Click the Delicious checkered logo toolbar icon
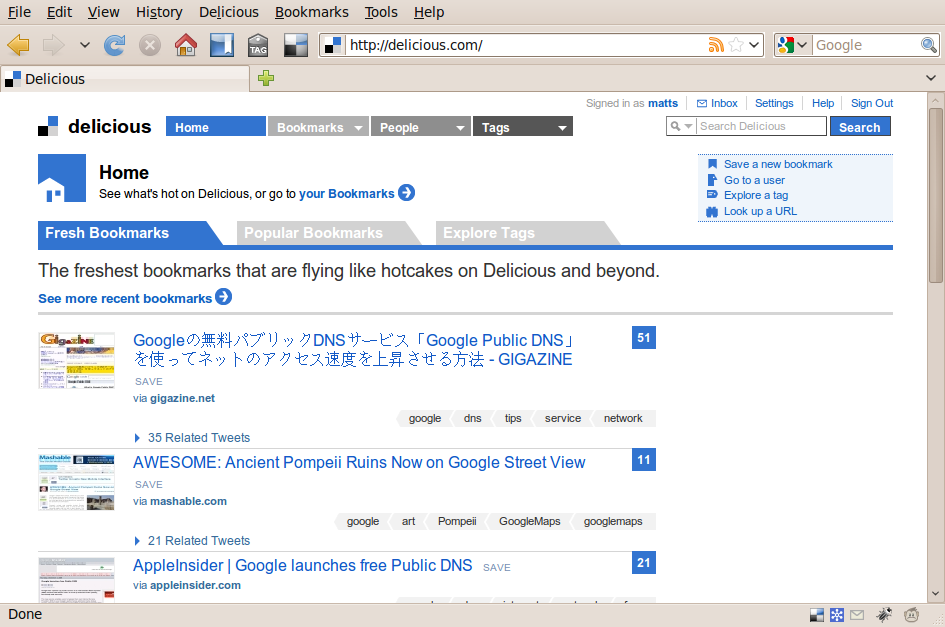Viewport: 945px width, 627px height. pyautogui.click(x=296, y=45)
